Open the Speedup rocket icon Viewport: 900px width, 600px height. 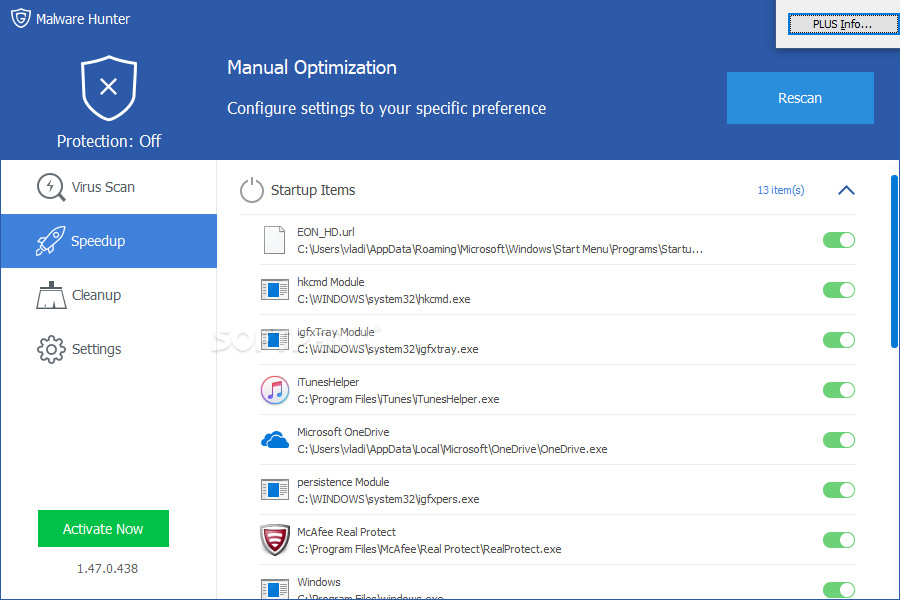[50, 240]
